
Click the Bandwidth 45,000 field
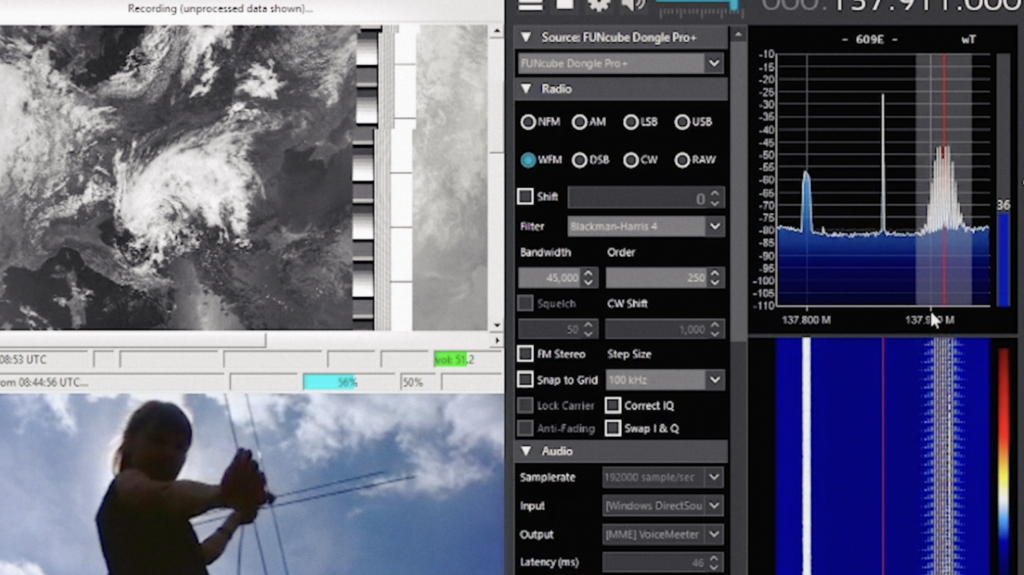click(549, 278)
